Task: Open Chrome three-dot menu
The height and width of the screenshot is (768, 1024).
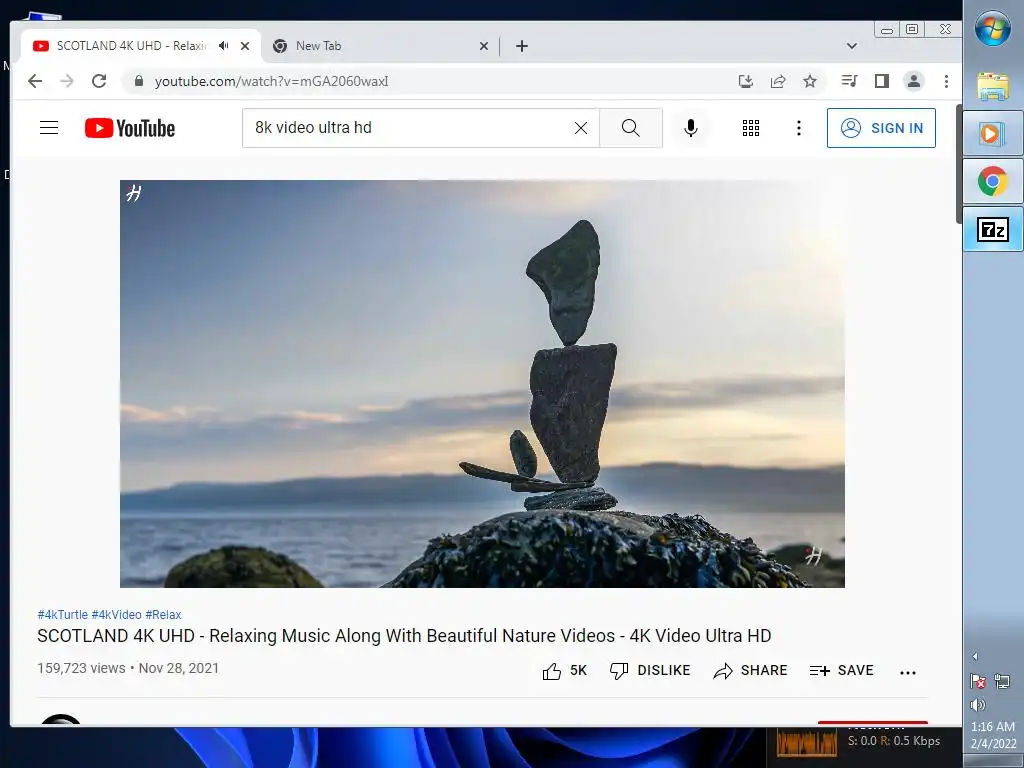Action: [x=946, y=81]
